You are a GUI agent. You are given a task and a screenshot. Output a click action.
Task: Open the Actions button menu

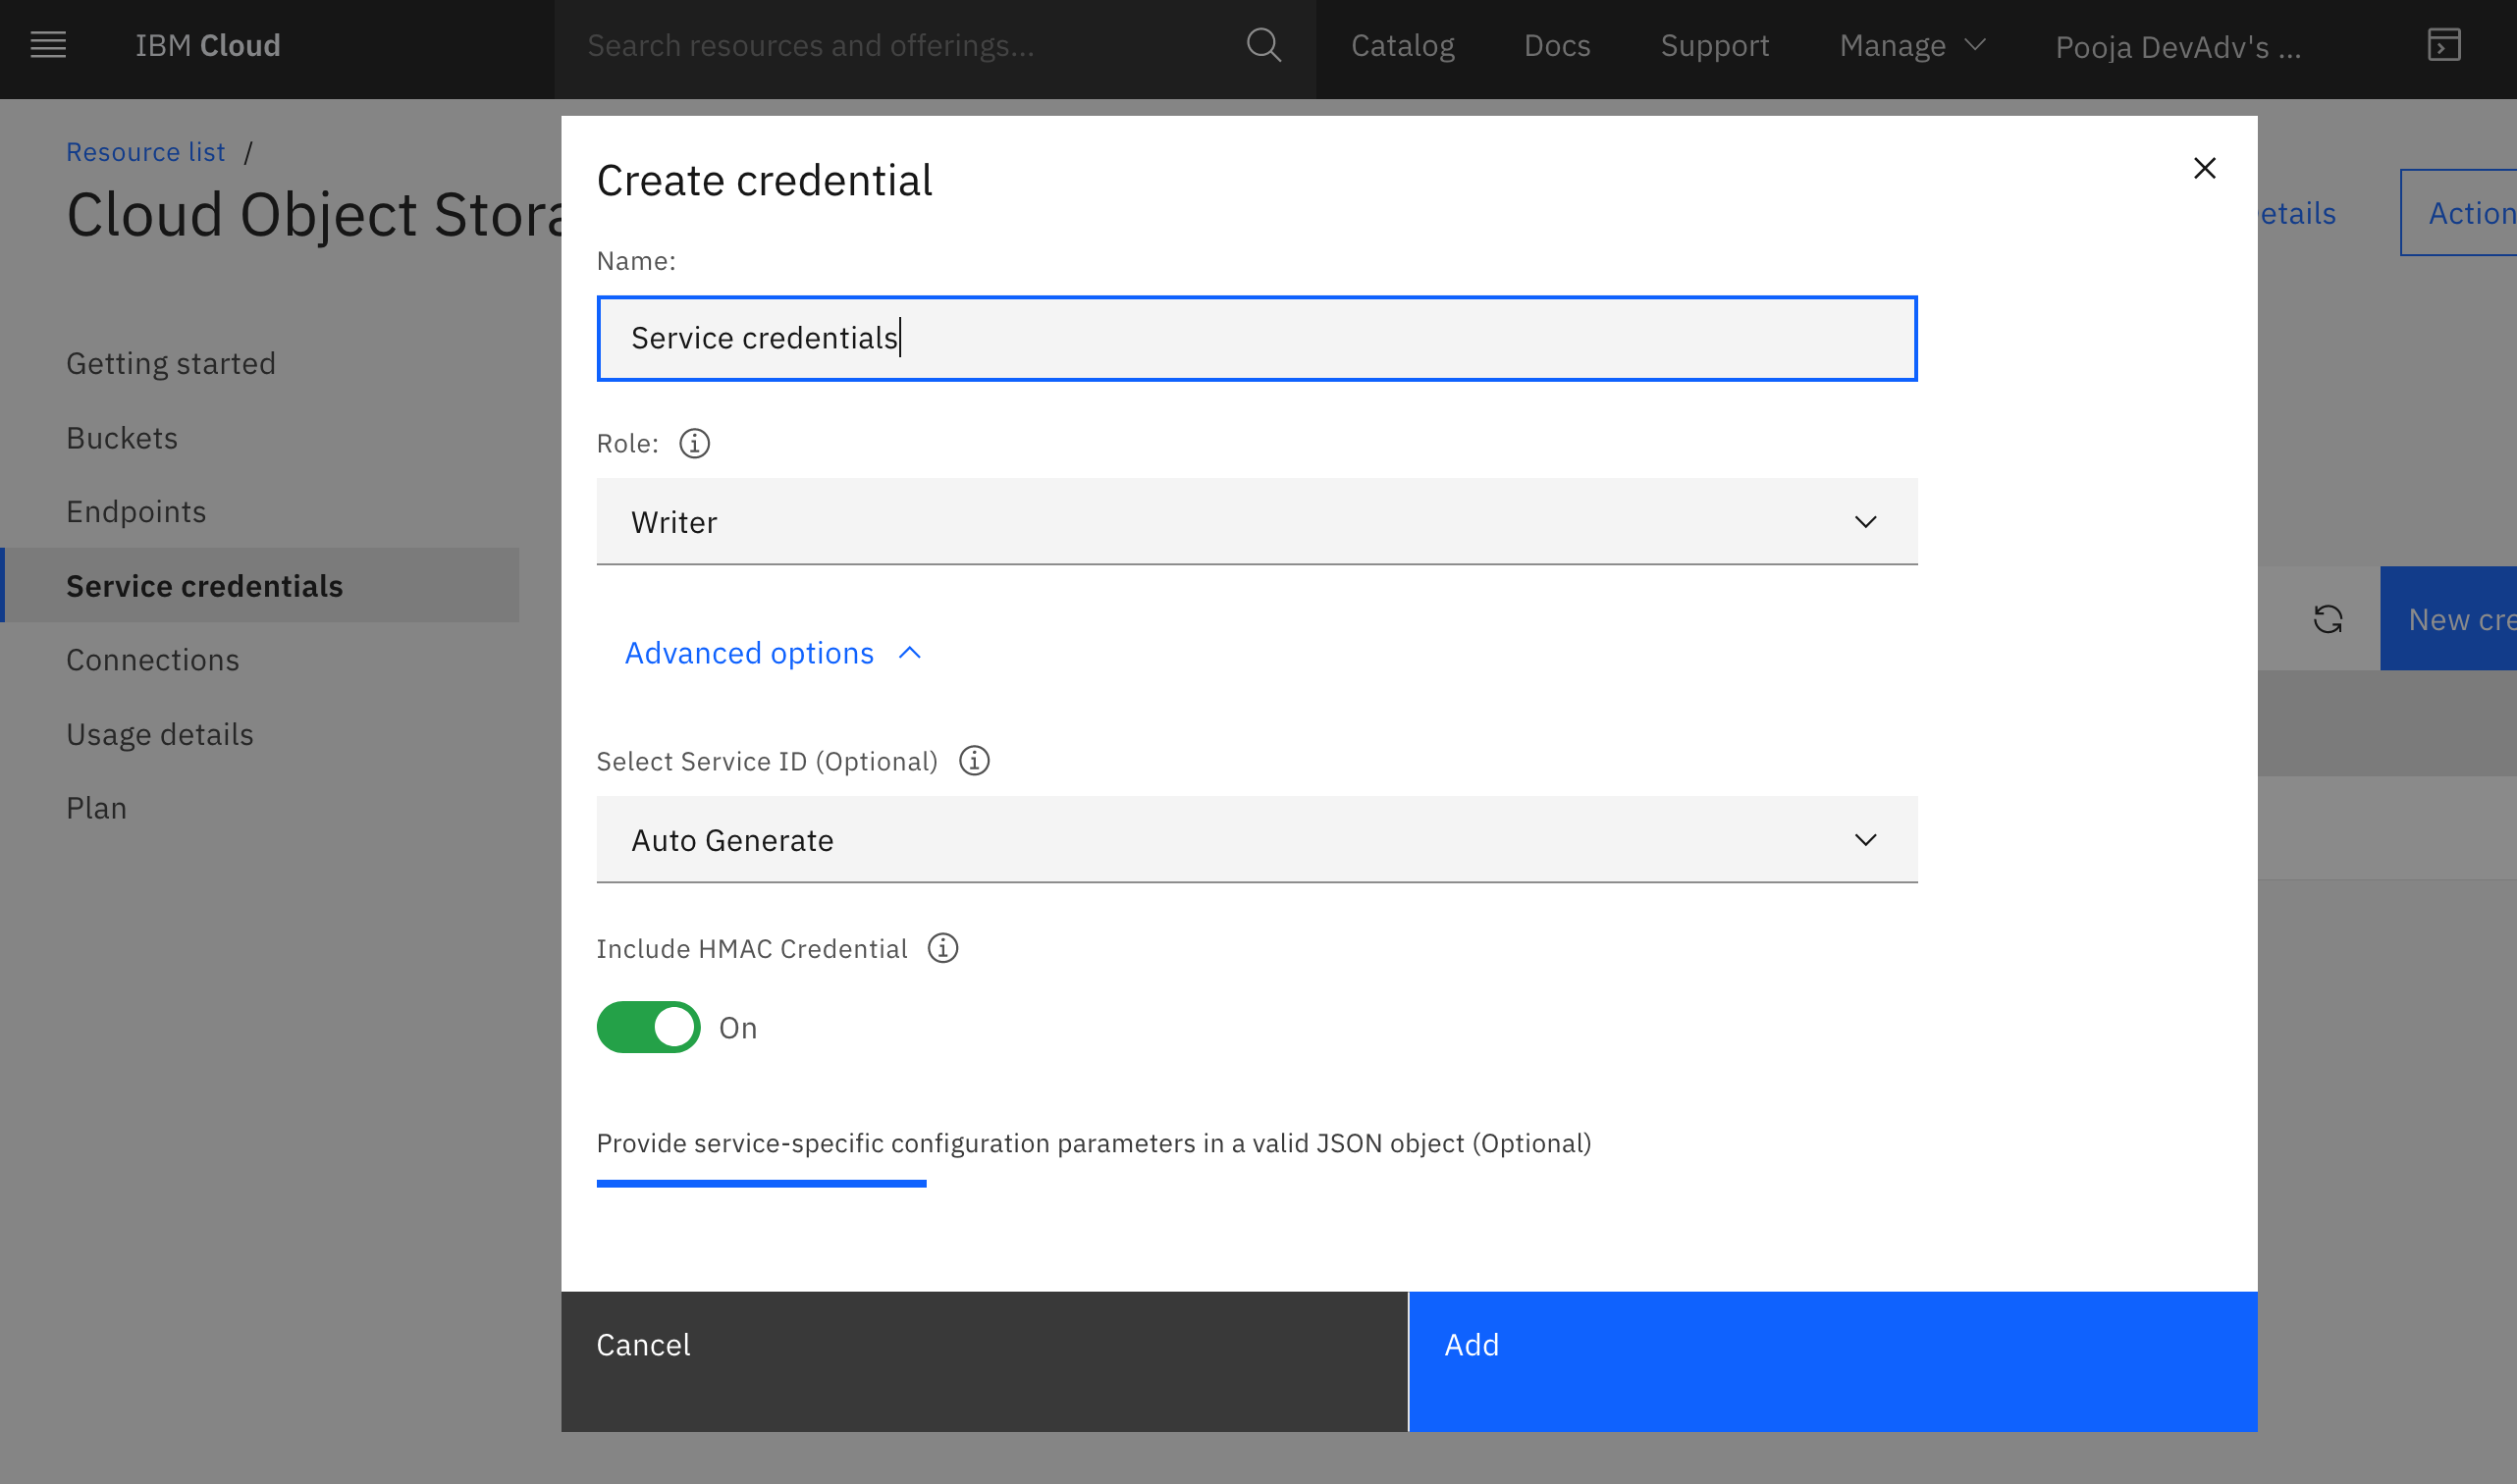pyautogui.click(x=2458, y=213)
